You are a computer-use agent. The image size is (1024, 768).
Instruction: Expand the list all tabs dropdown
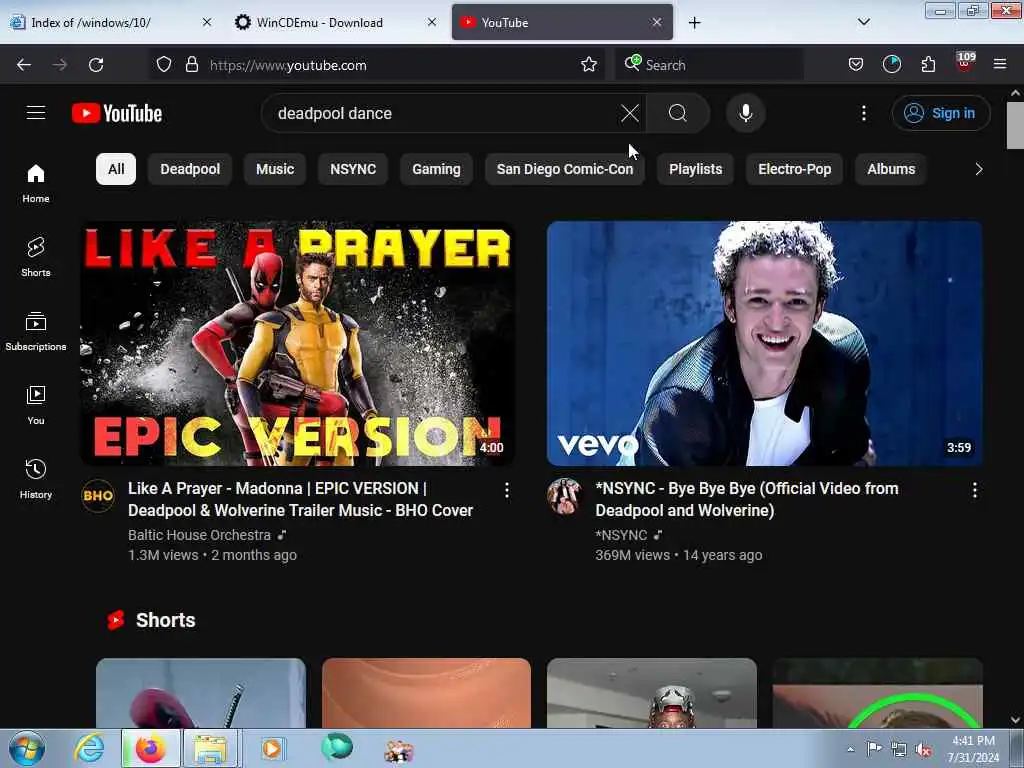[863, 22]
